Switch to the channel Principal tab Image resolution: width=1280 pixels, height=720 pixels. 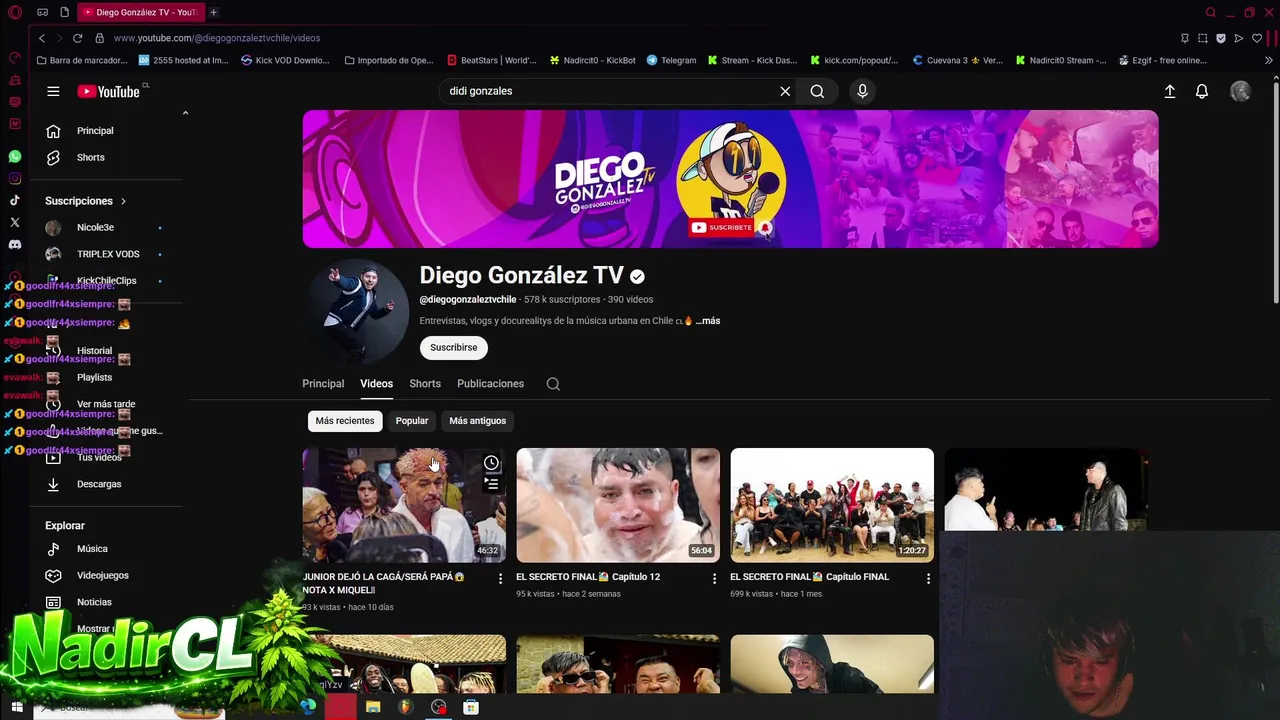tap(323, 384)
